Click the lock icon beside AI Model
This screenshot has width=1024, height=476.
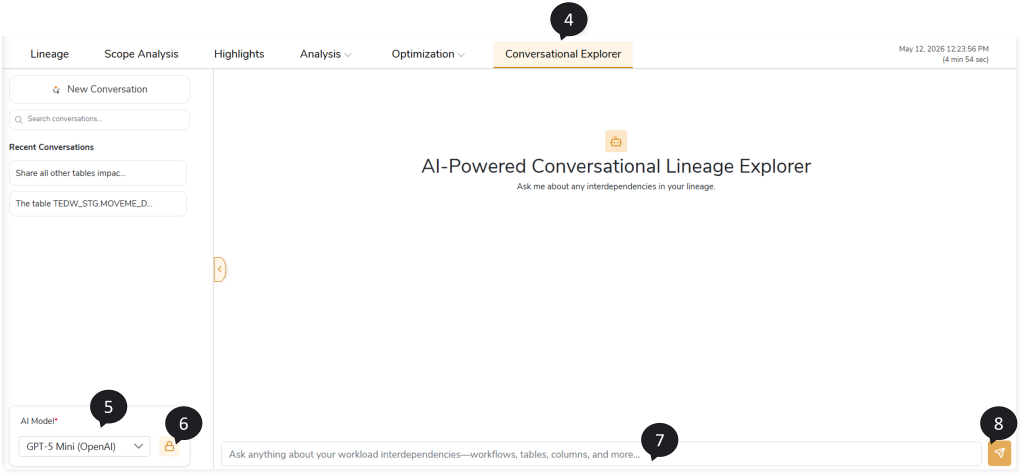pos(169,447)
